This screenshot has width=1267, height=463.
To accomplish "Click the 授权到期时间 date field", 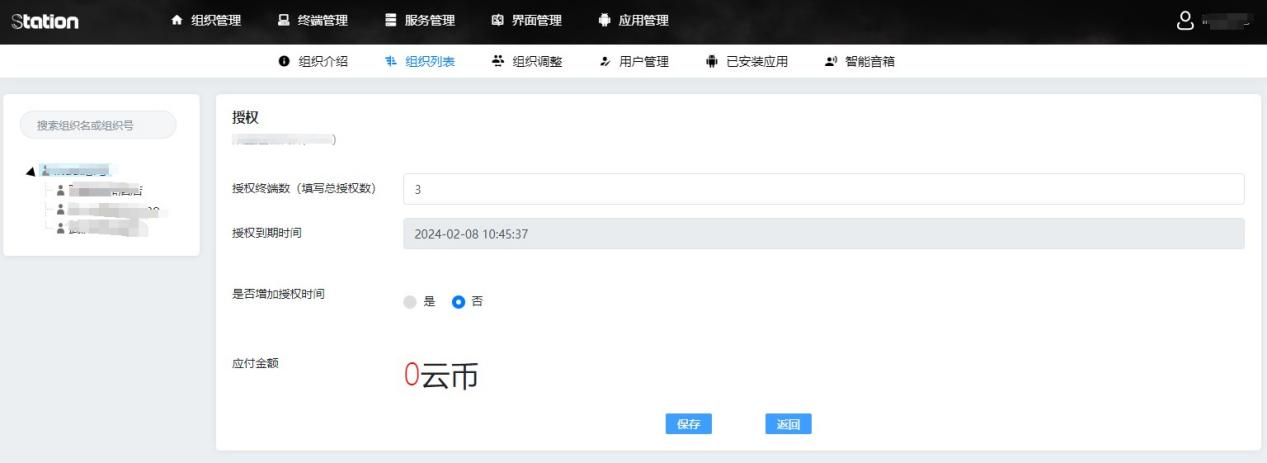I will [x=824, y=233].
